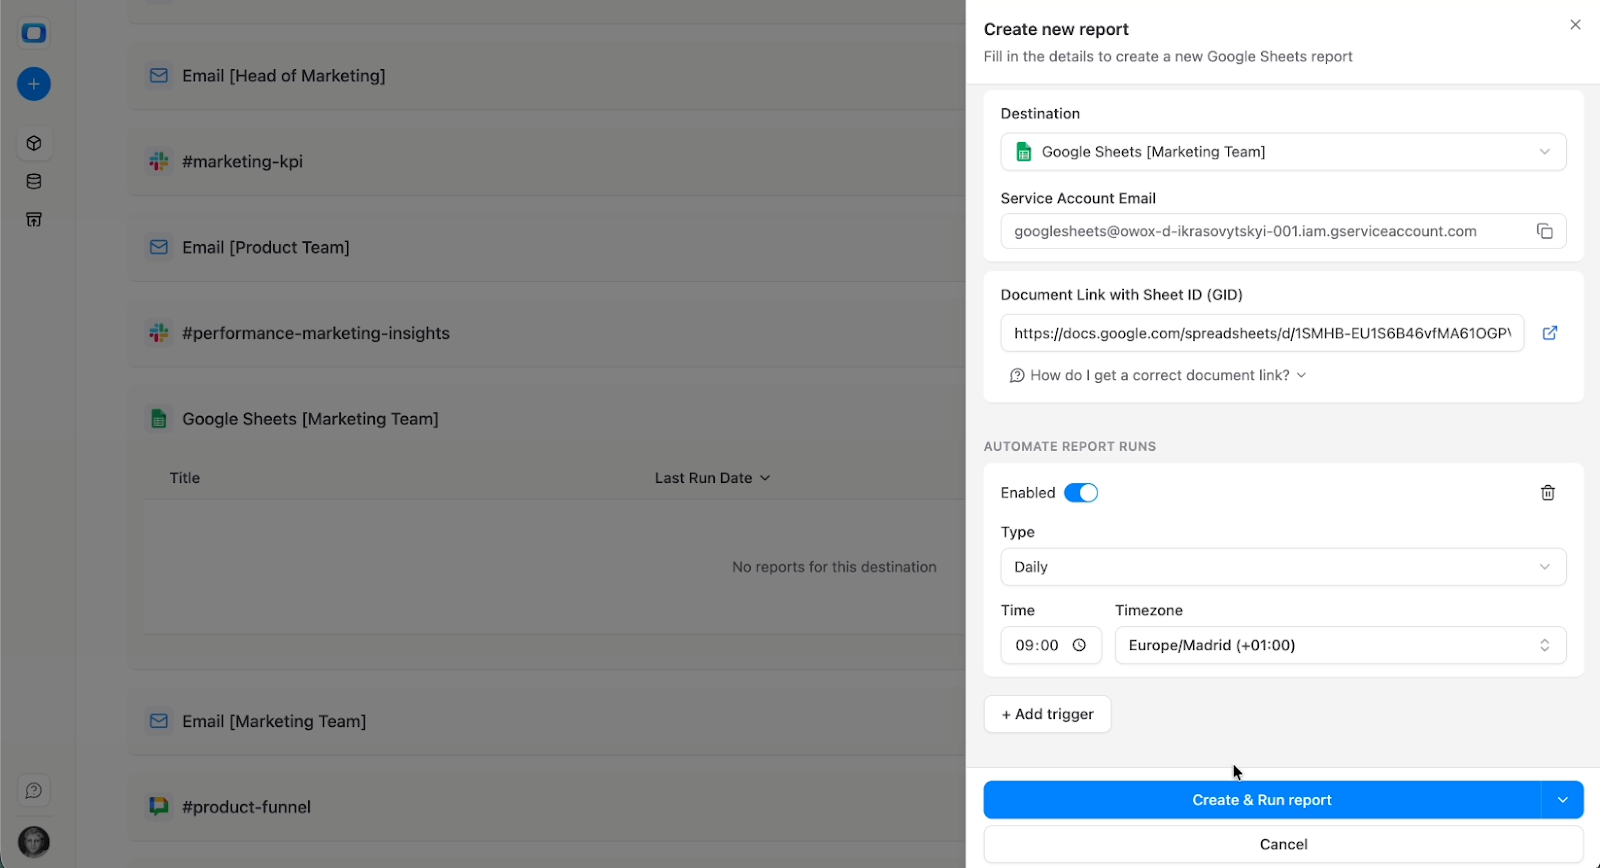Toggle the Enabled switch off

[x=1081, y=493]
